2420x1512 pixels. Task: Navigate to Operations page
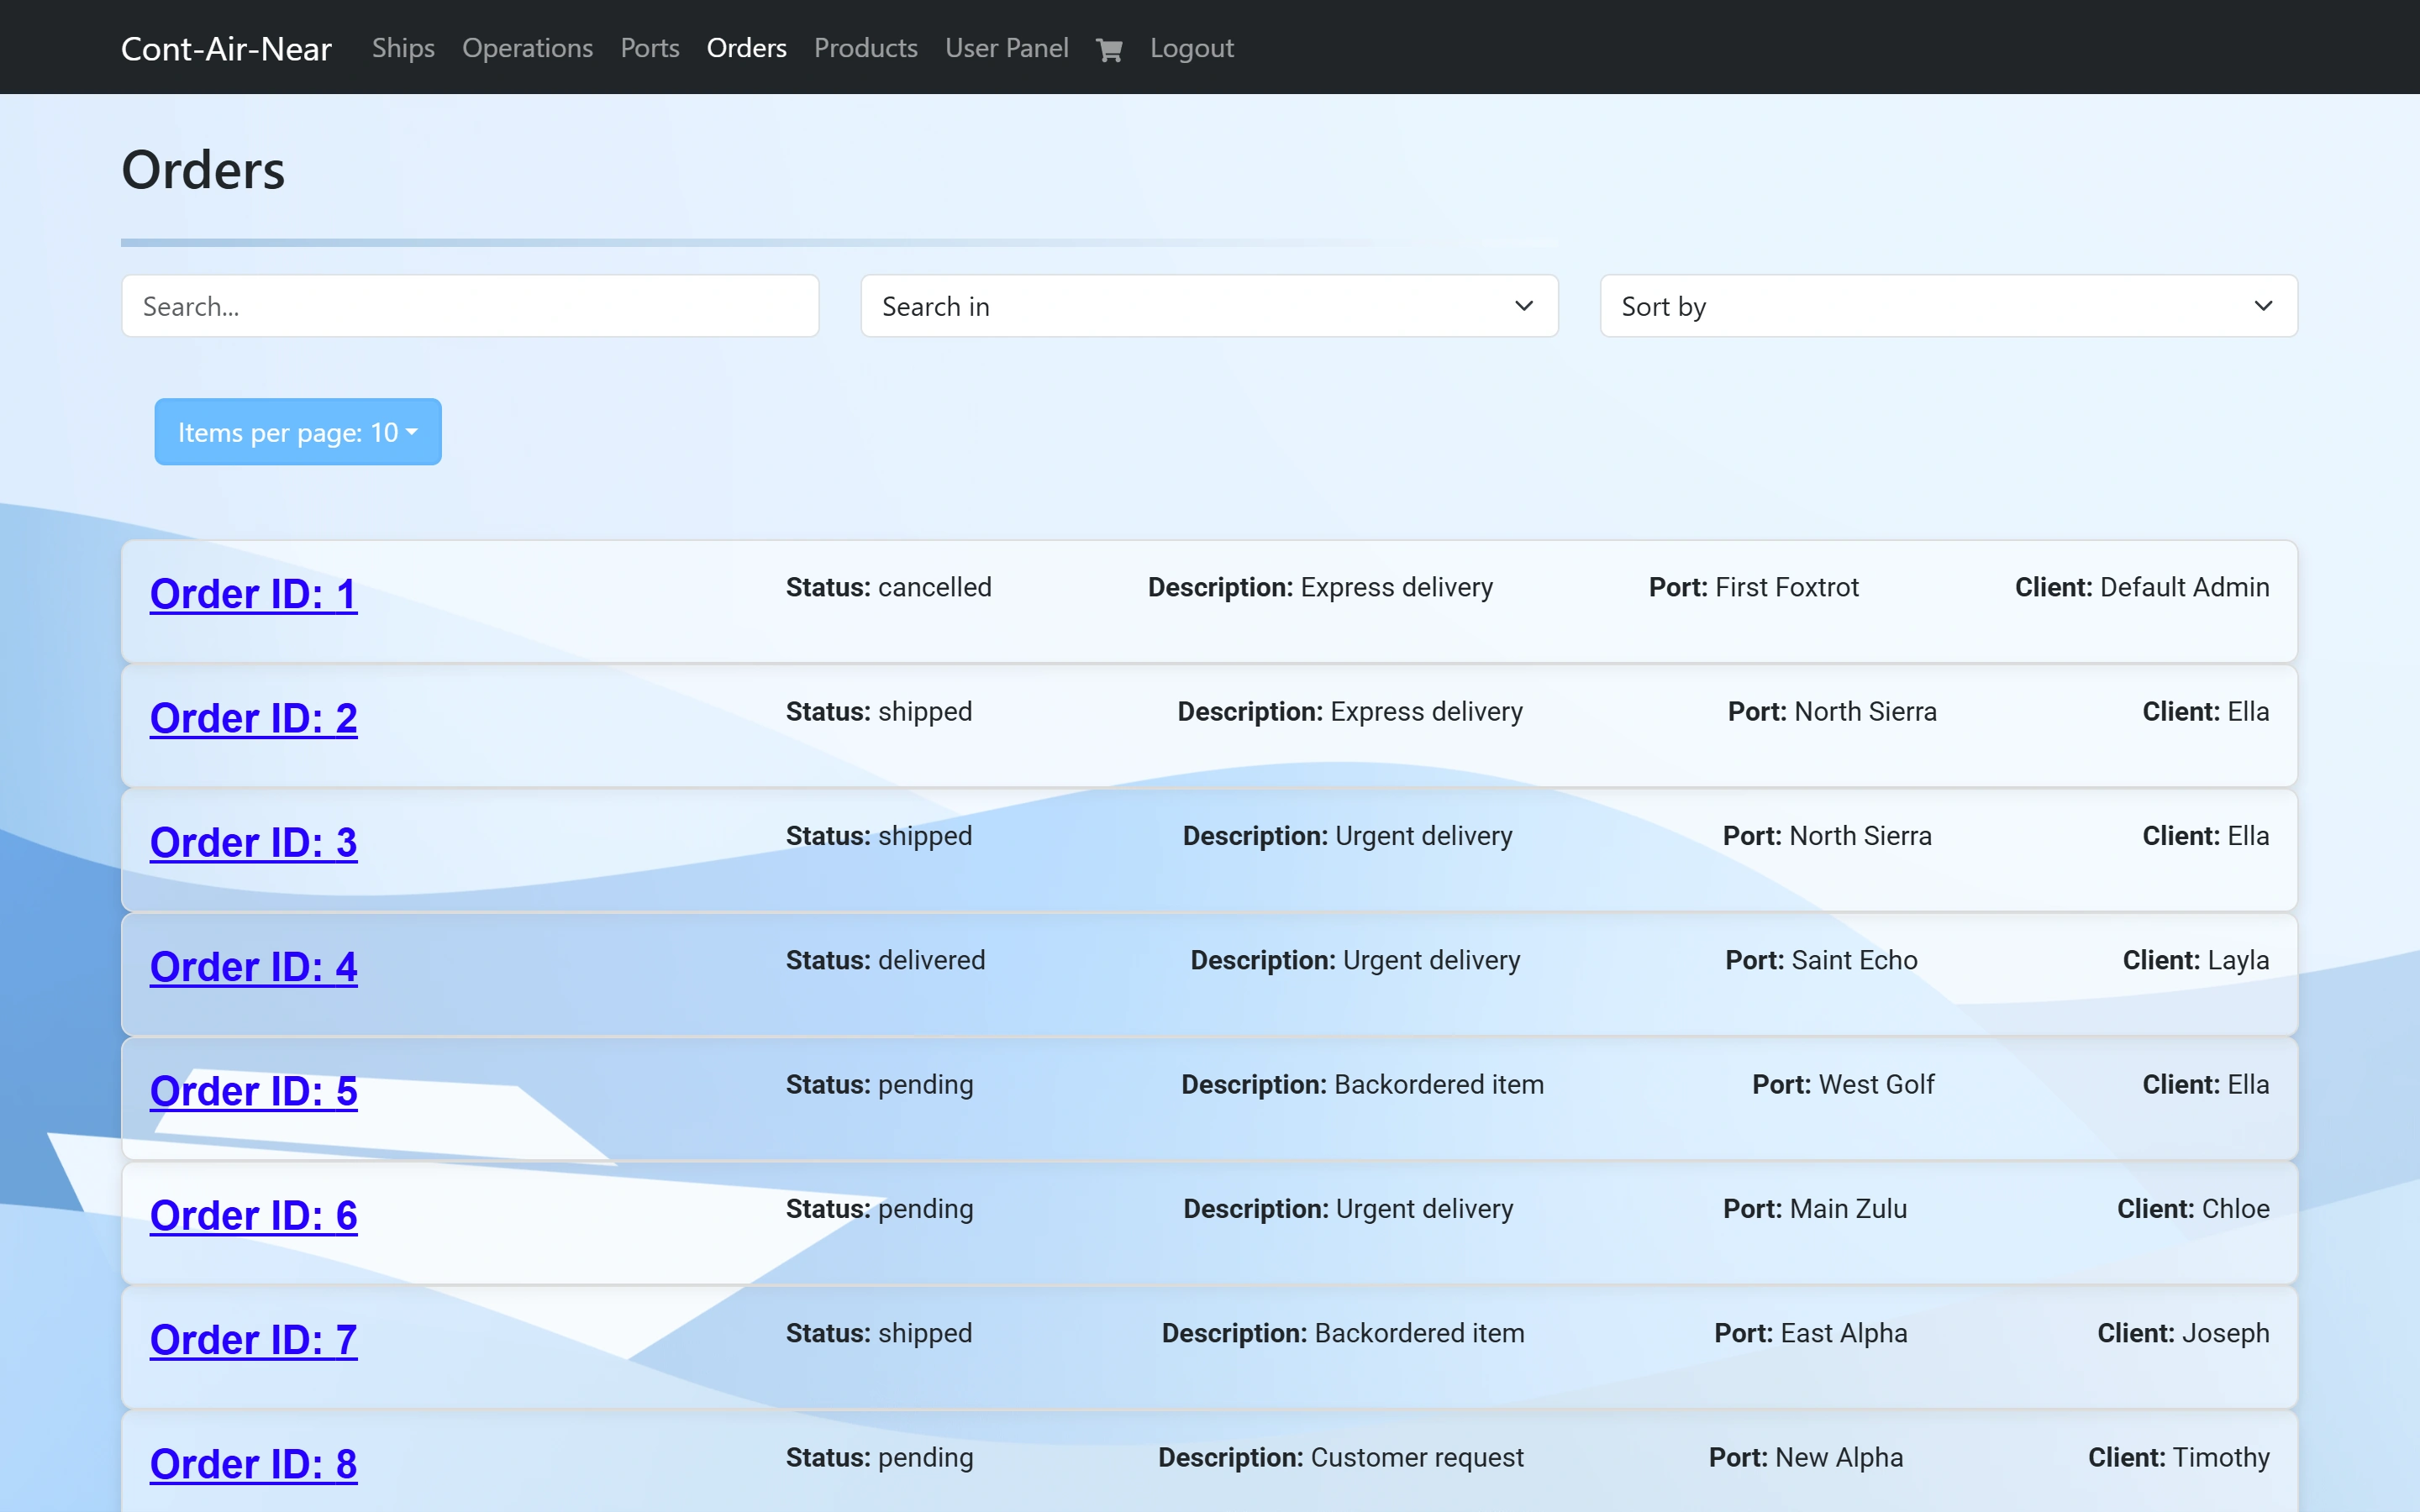coord(527,48)
